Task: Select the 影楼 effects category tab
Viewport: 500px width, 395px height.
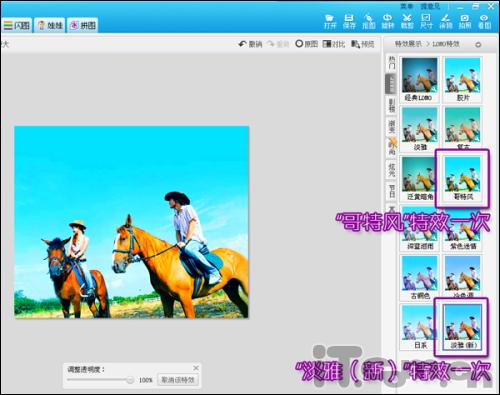Action: pyautogui.click(x=392, y=105)
